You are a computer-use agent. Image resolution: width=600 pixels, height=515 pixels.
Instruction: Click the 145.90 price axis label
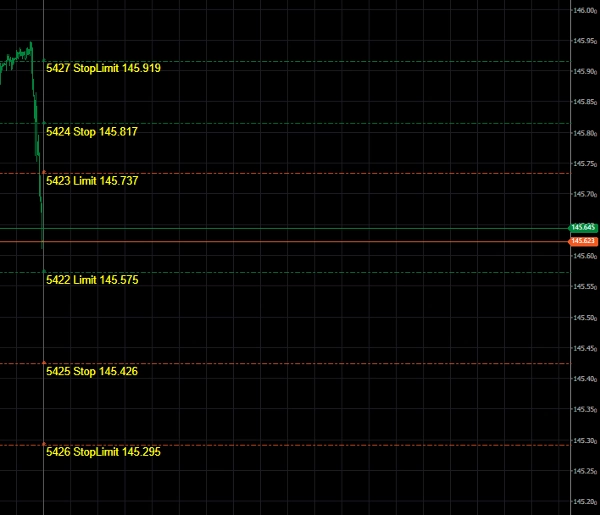click(584, 71)
